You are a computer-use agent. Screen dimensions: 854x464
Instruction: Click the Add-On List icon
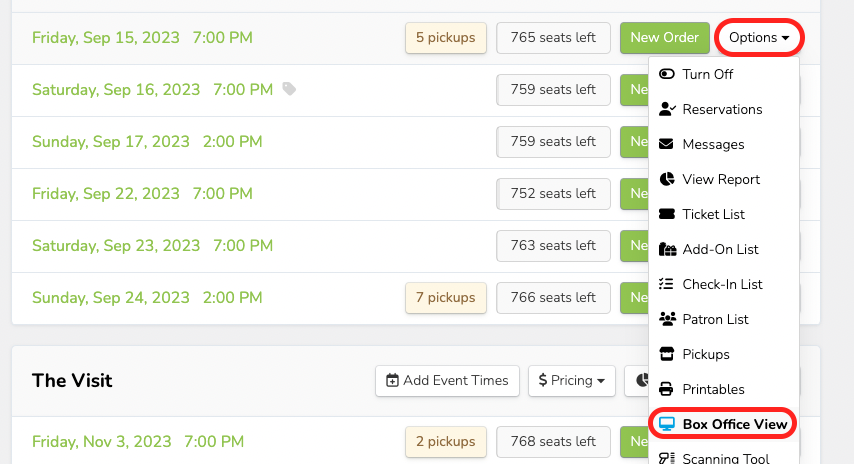click(x=668, y=249)
